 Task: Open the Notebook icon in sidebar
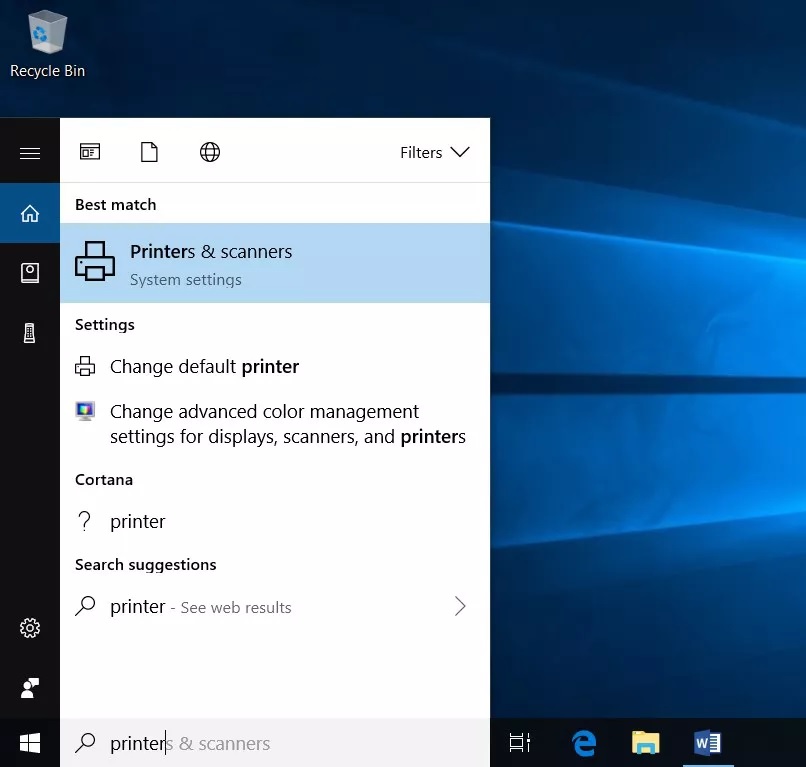(x=30, y=273)
